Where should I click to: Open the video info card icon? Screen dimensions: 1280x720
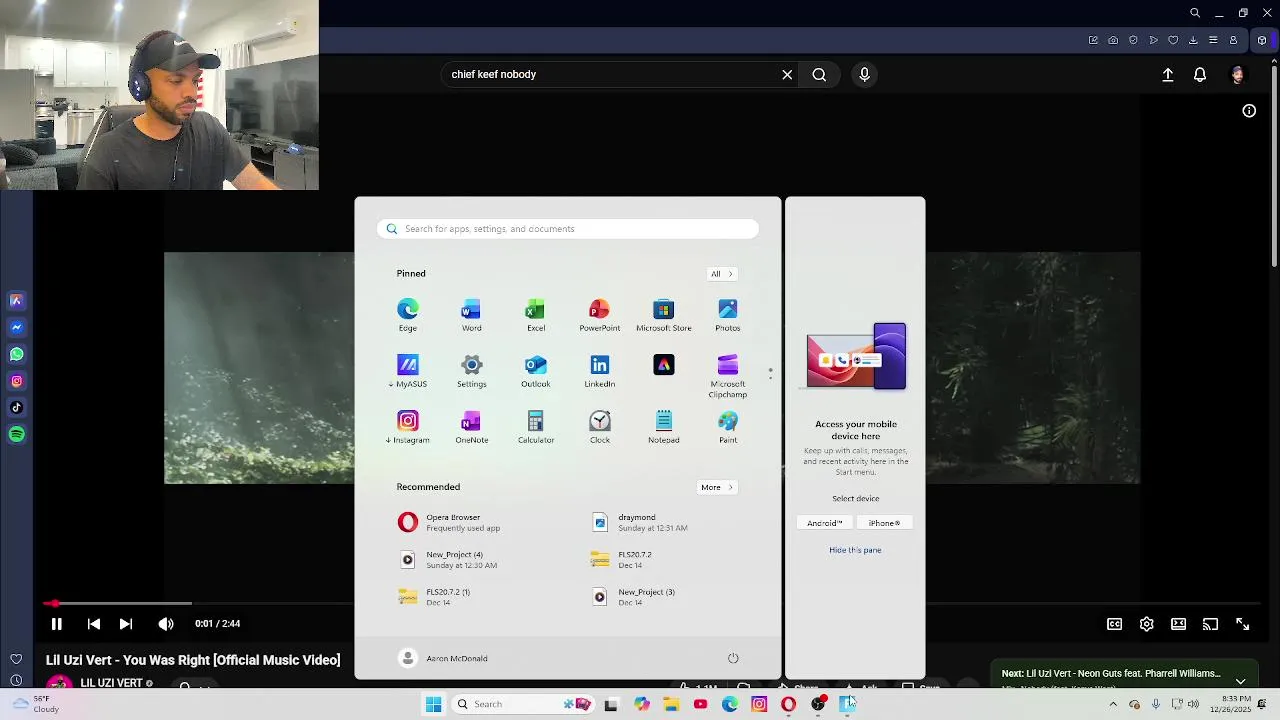point(1249,111)
